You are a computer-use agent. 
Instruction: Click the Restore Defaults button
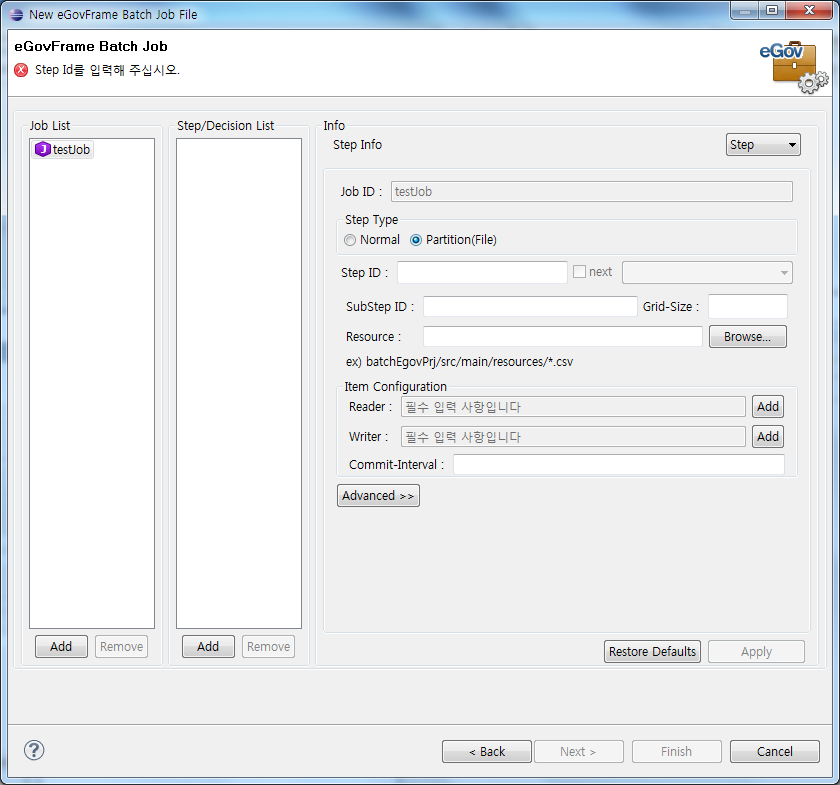point(652,652)
